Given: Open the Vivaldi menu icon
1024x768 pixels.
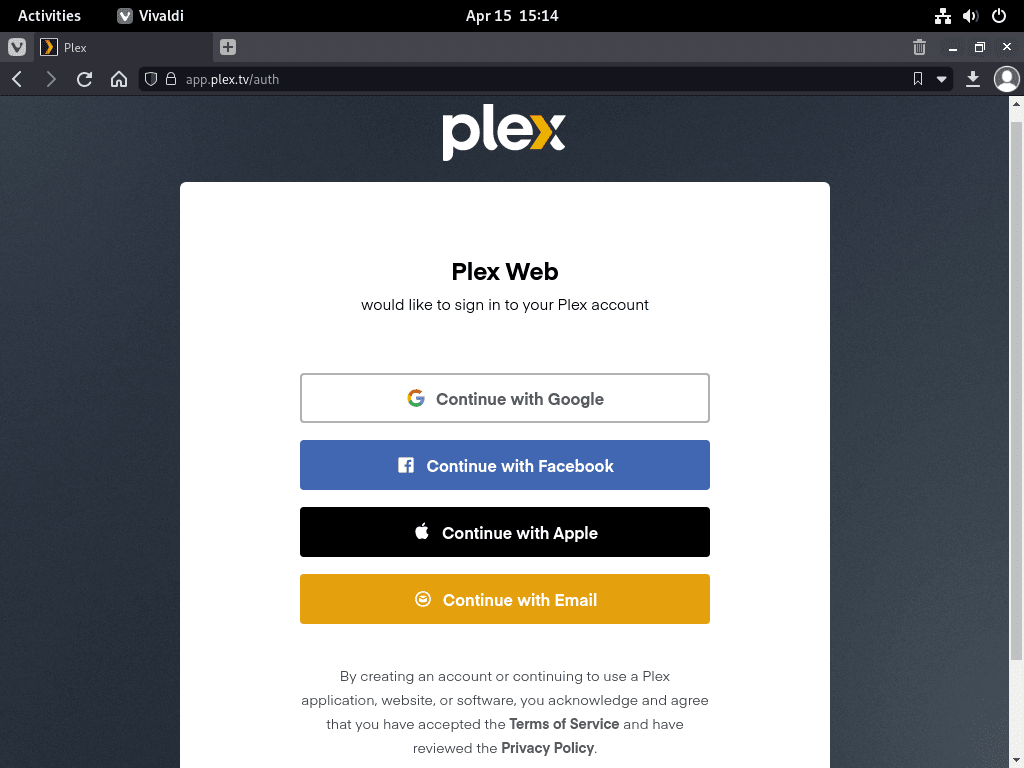Looking at the screenshot, I should [17, 47].
